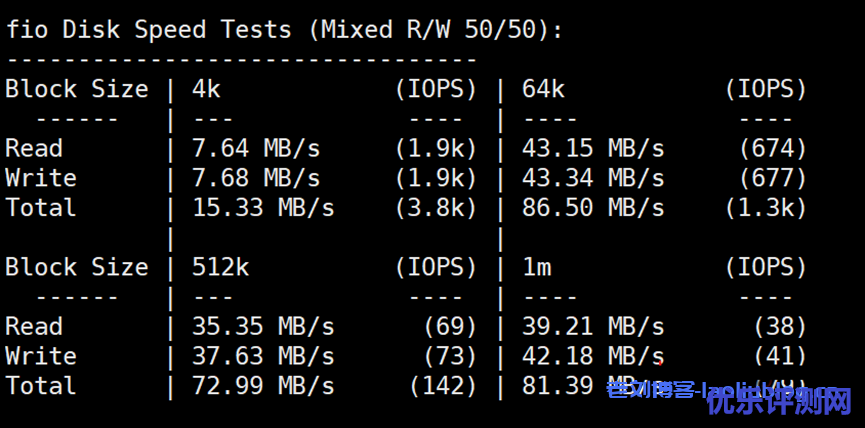Click the (142) IOPS total value

coord(443,386)
